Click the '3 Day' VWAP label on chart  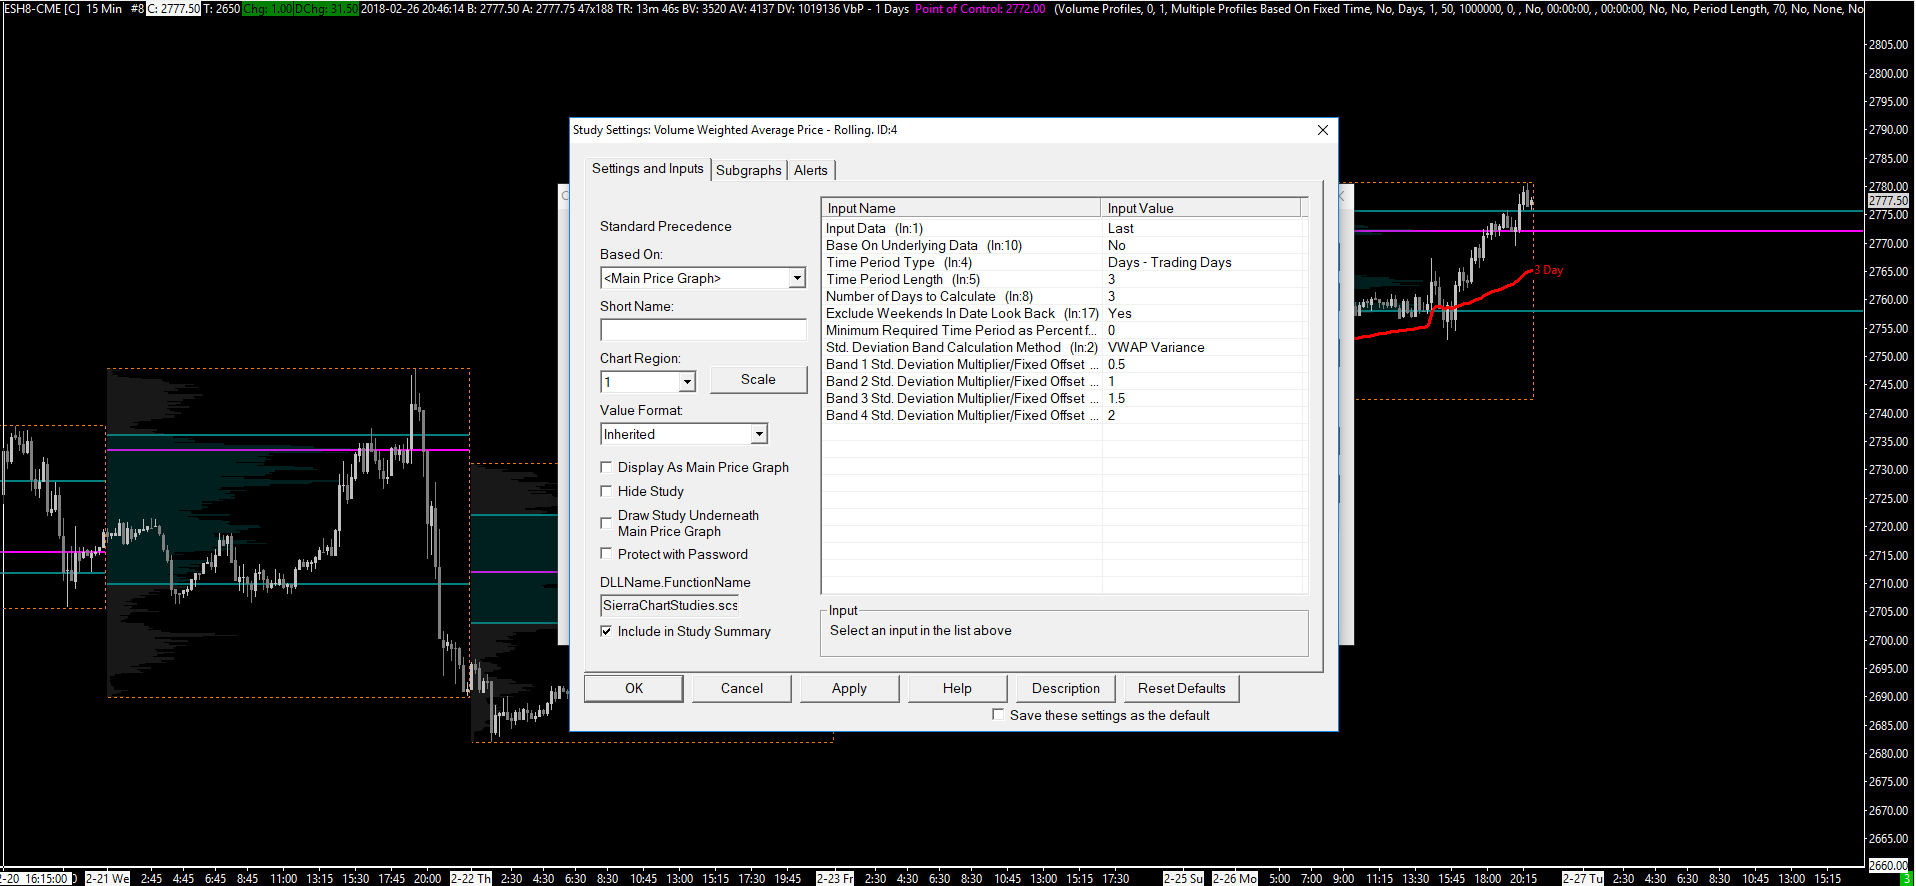1549,270
